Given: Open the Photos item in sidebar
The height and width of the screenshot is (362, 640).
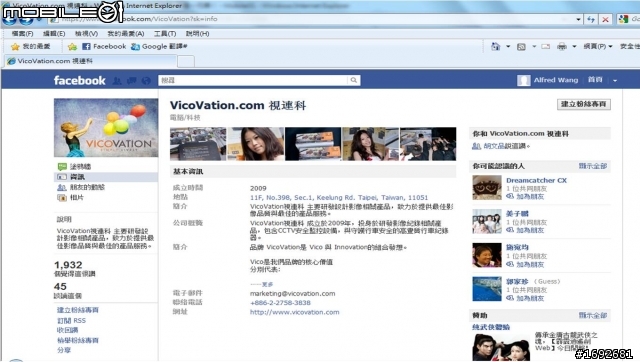Looking at the screenshot, I should (76, 198).
